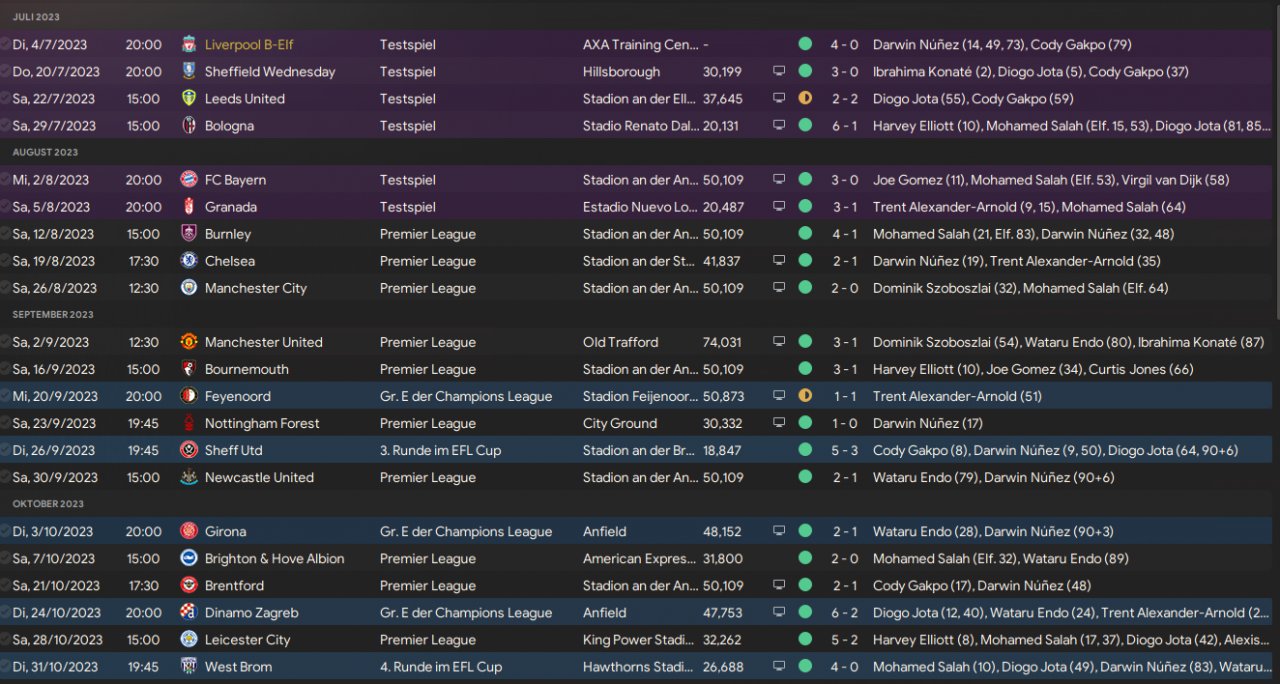Click the 17:30 kickoff time on the Chelsea row
Image resolution: width=1280 pixels, height=684 pixels.
click(x=143, y=261)
